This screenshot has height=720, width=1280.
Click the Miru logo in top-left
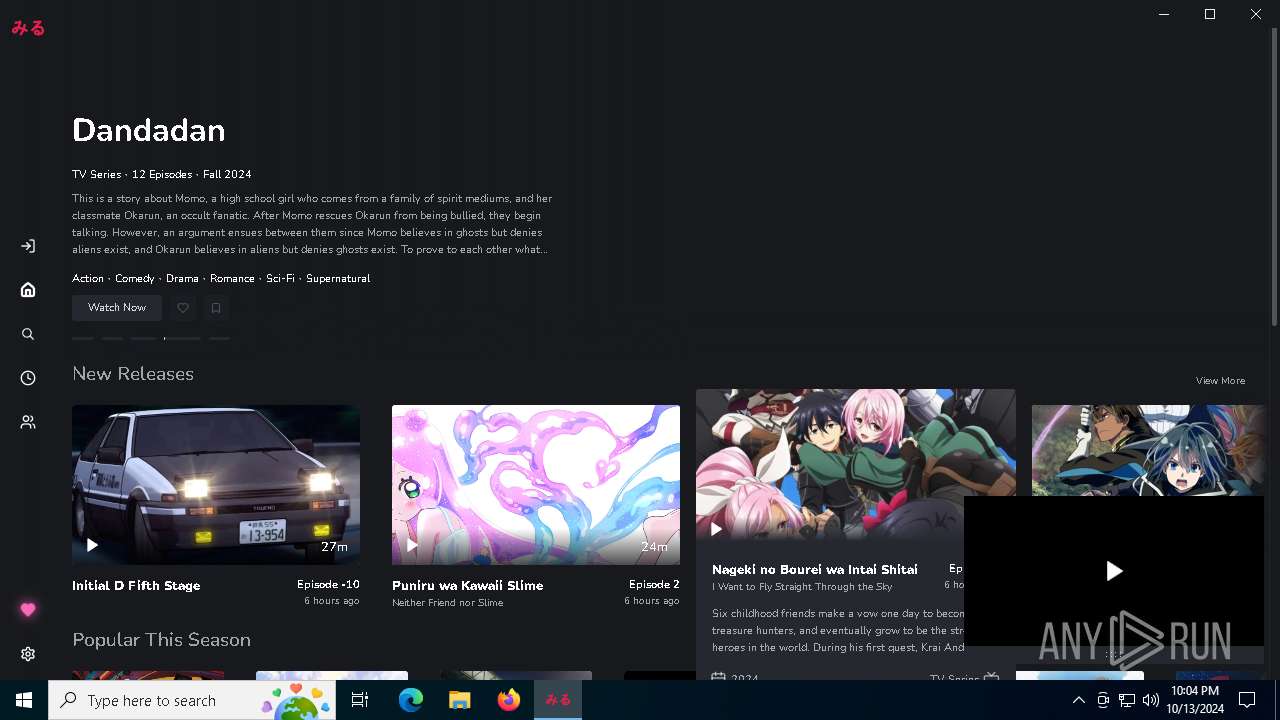coord(28,28)
